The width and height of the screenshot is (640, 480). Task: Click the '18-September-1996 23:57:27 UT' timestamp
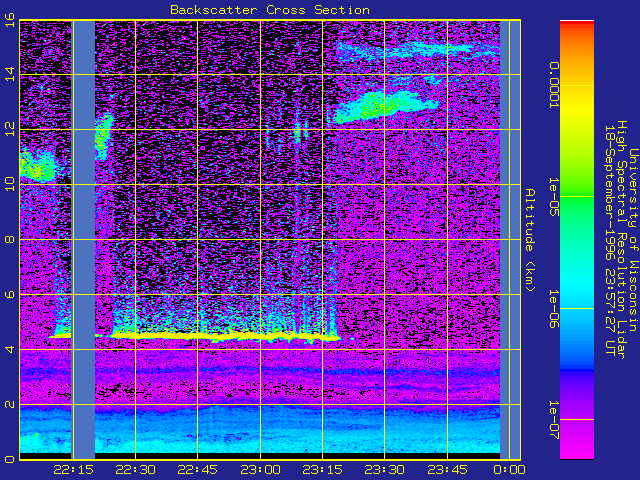609,240
